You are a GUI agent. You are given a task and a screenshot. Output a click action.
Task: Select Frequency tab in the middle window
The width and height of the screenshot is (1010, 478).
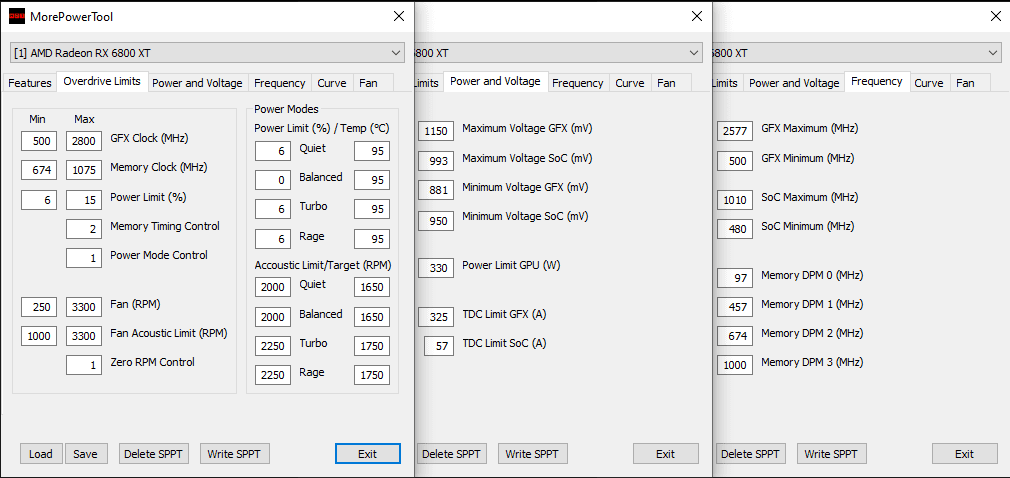pyautogui.click(x=578, y=83)
